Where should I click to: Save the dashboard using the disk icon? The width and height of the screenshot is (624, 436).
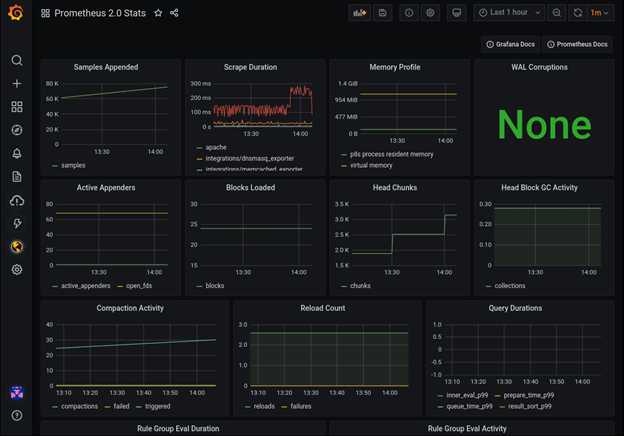tap(383, 13)
